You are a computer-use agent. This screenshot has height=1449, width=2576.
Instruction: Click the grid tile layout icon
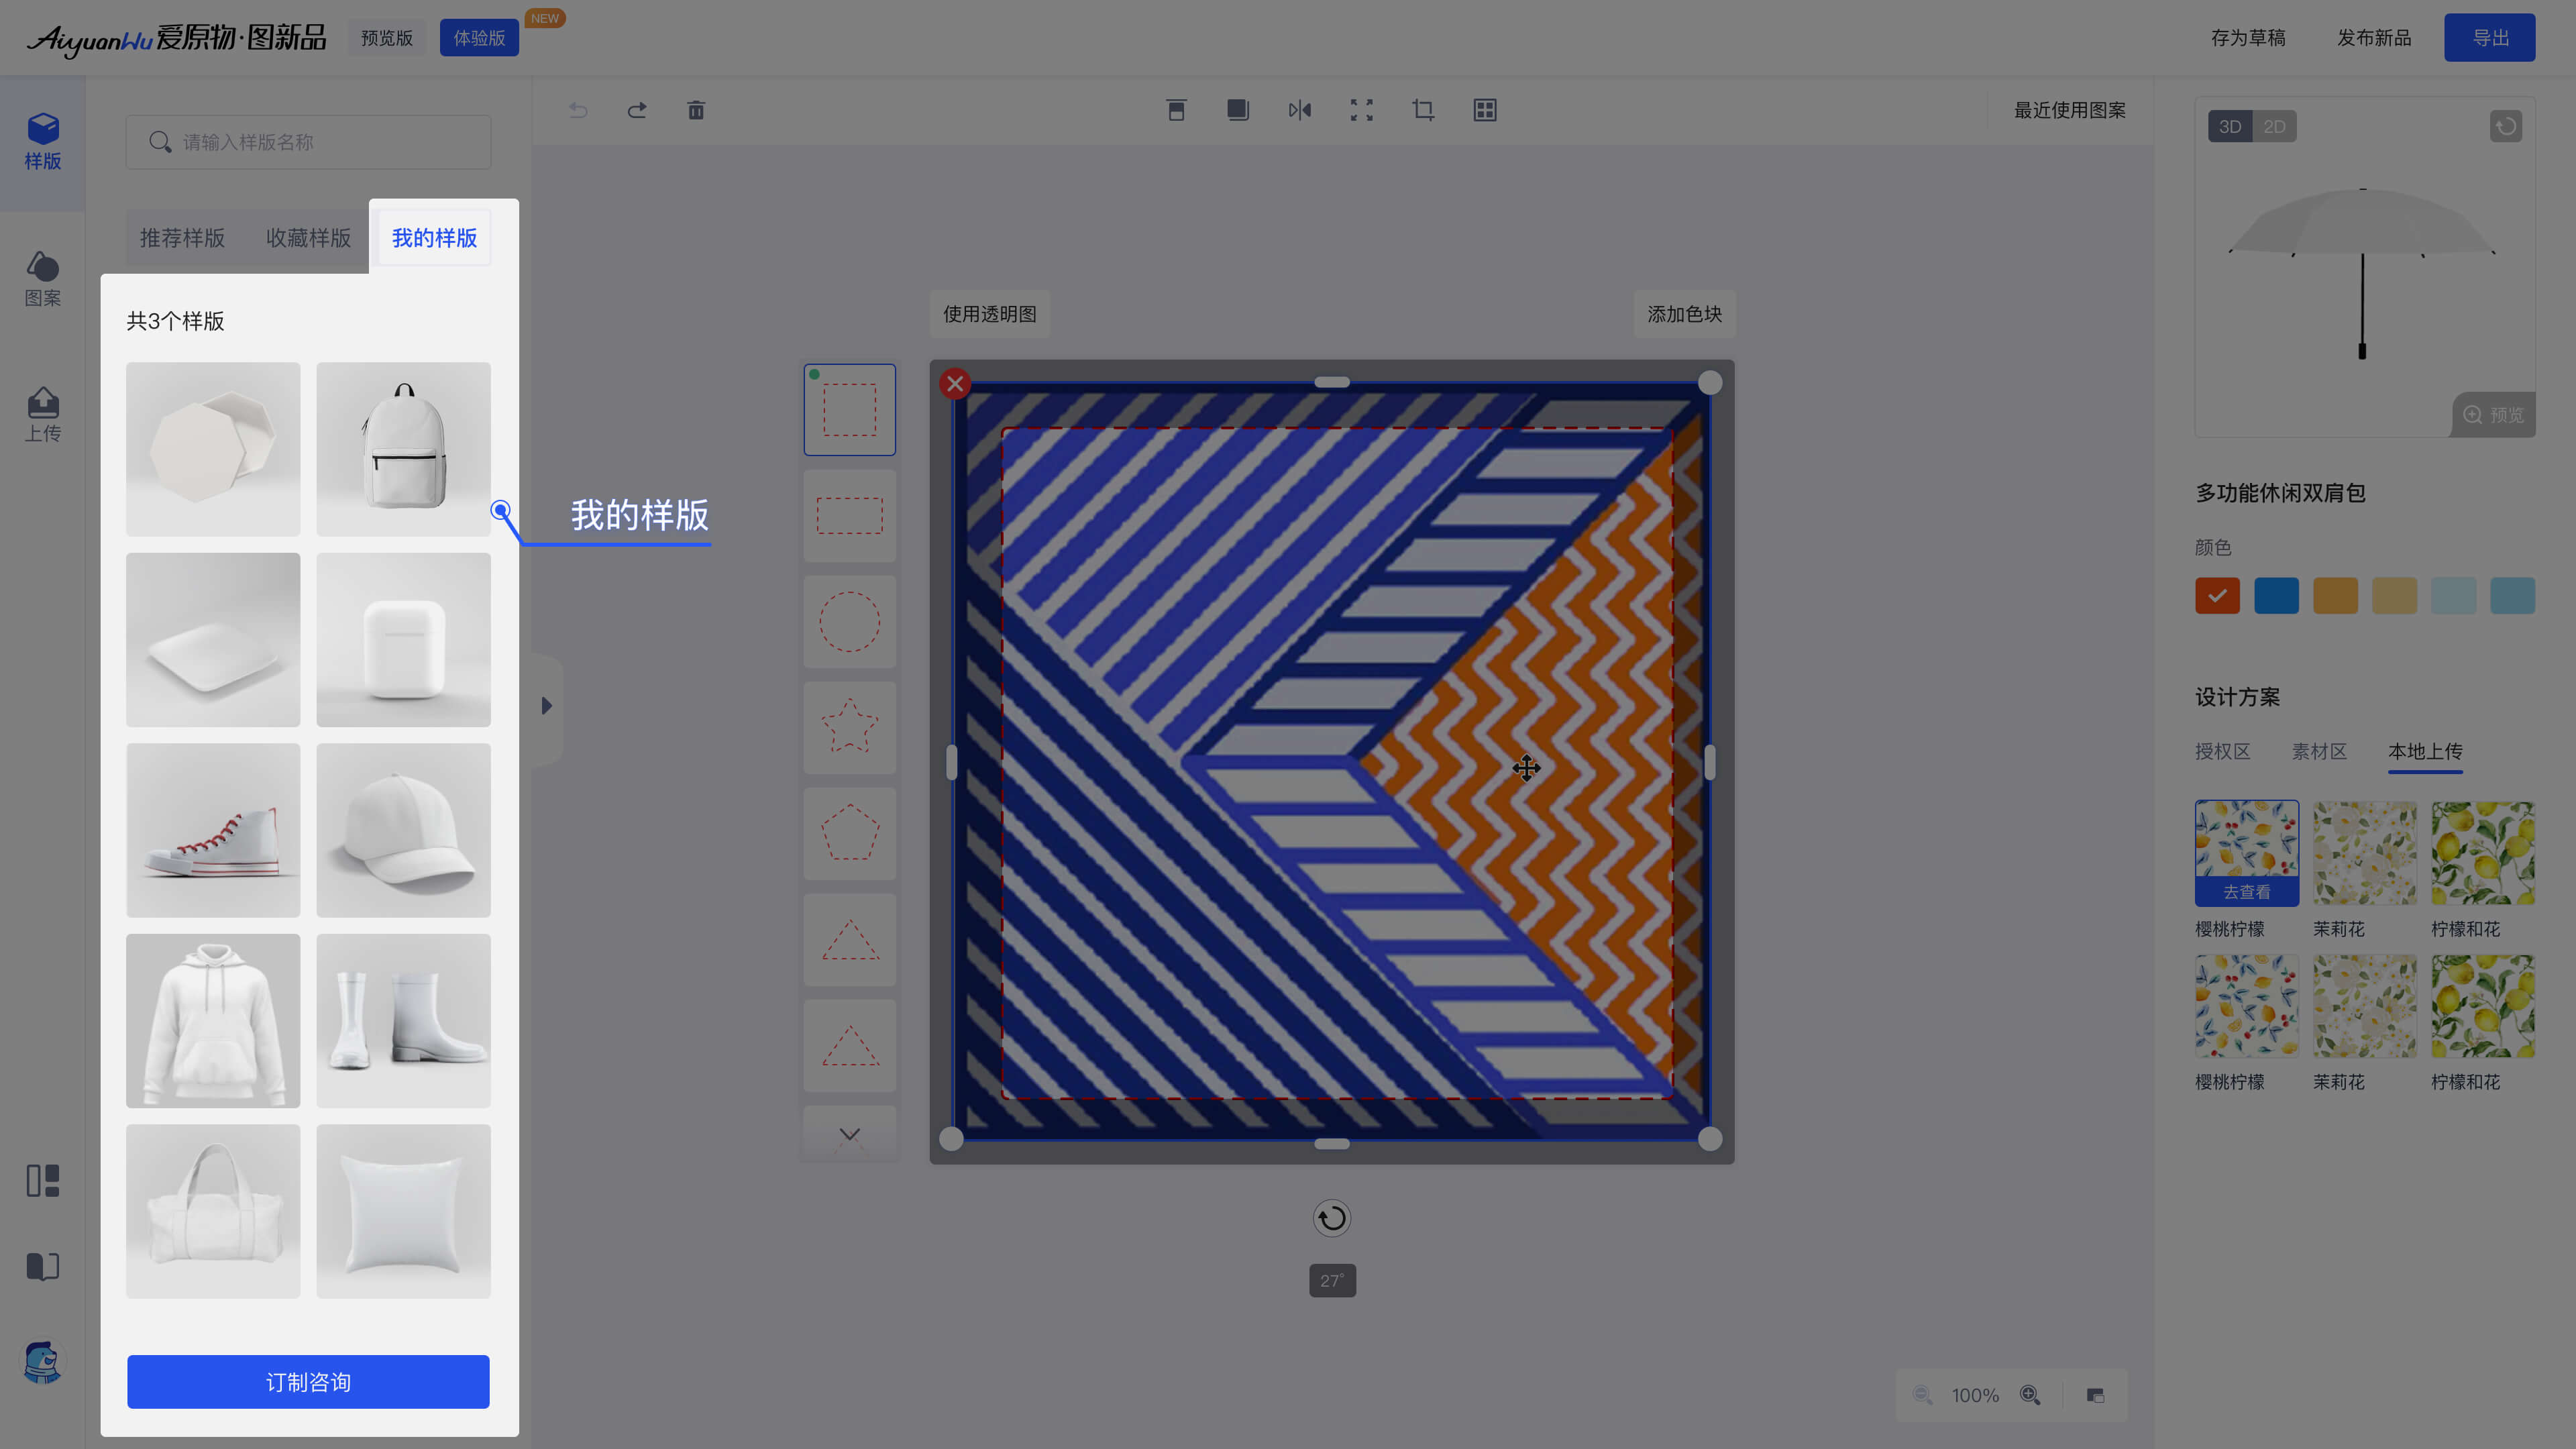tap(1485, 110)
